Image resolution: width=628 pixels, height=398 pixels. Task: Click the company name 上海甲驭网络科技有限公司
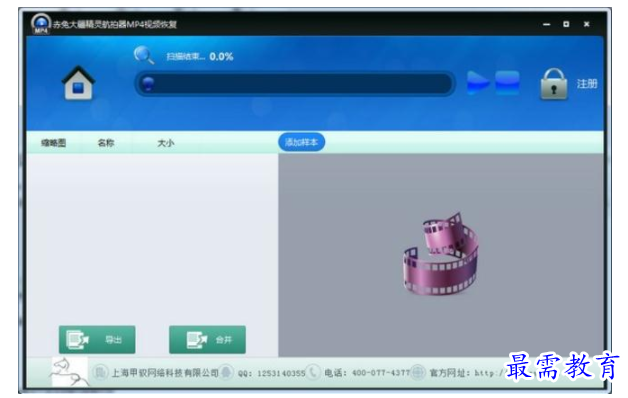pyautogui.click(x=165, y=373)
